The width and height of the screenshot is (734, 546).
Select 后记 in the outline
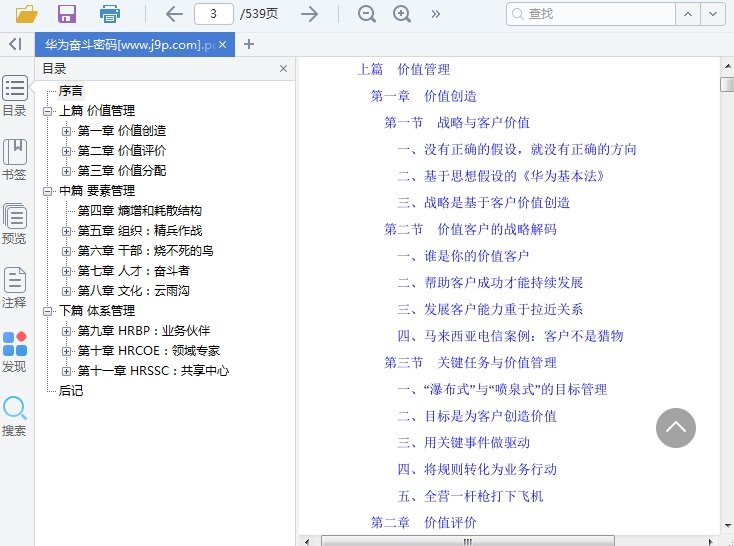click(x=71, y=391)
